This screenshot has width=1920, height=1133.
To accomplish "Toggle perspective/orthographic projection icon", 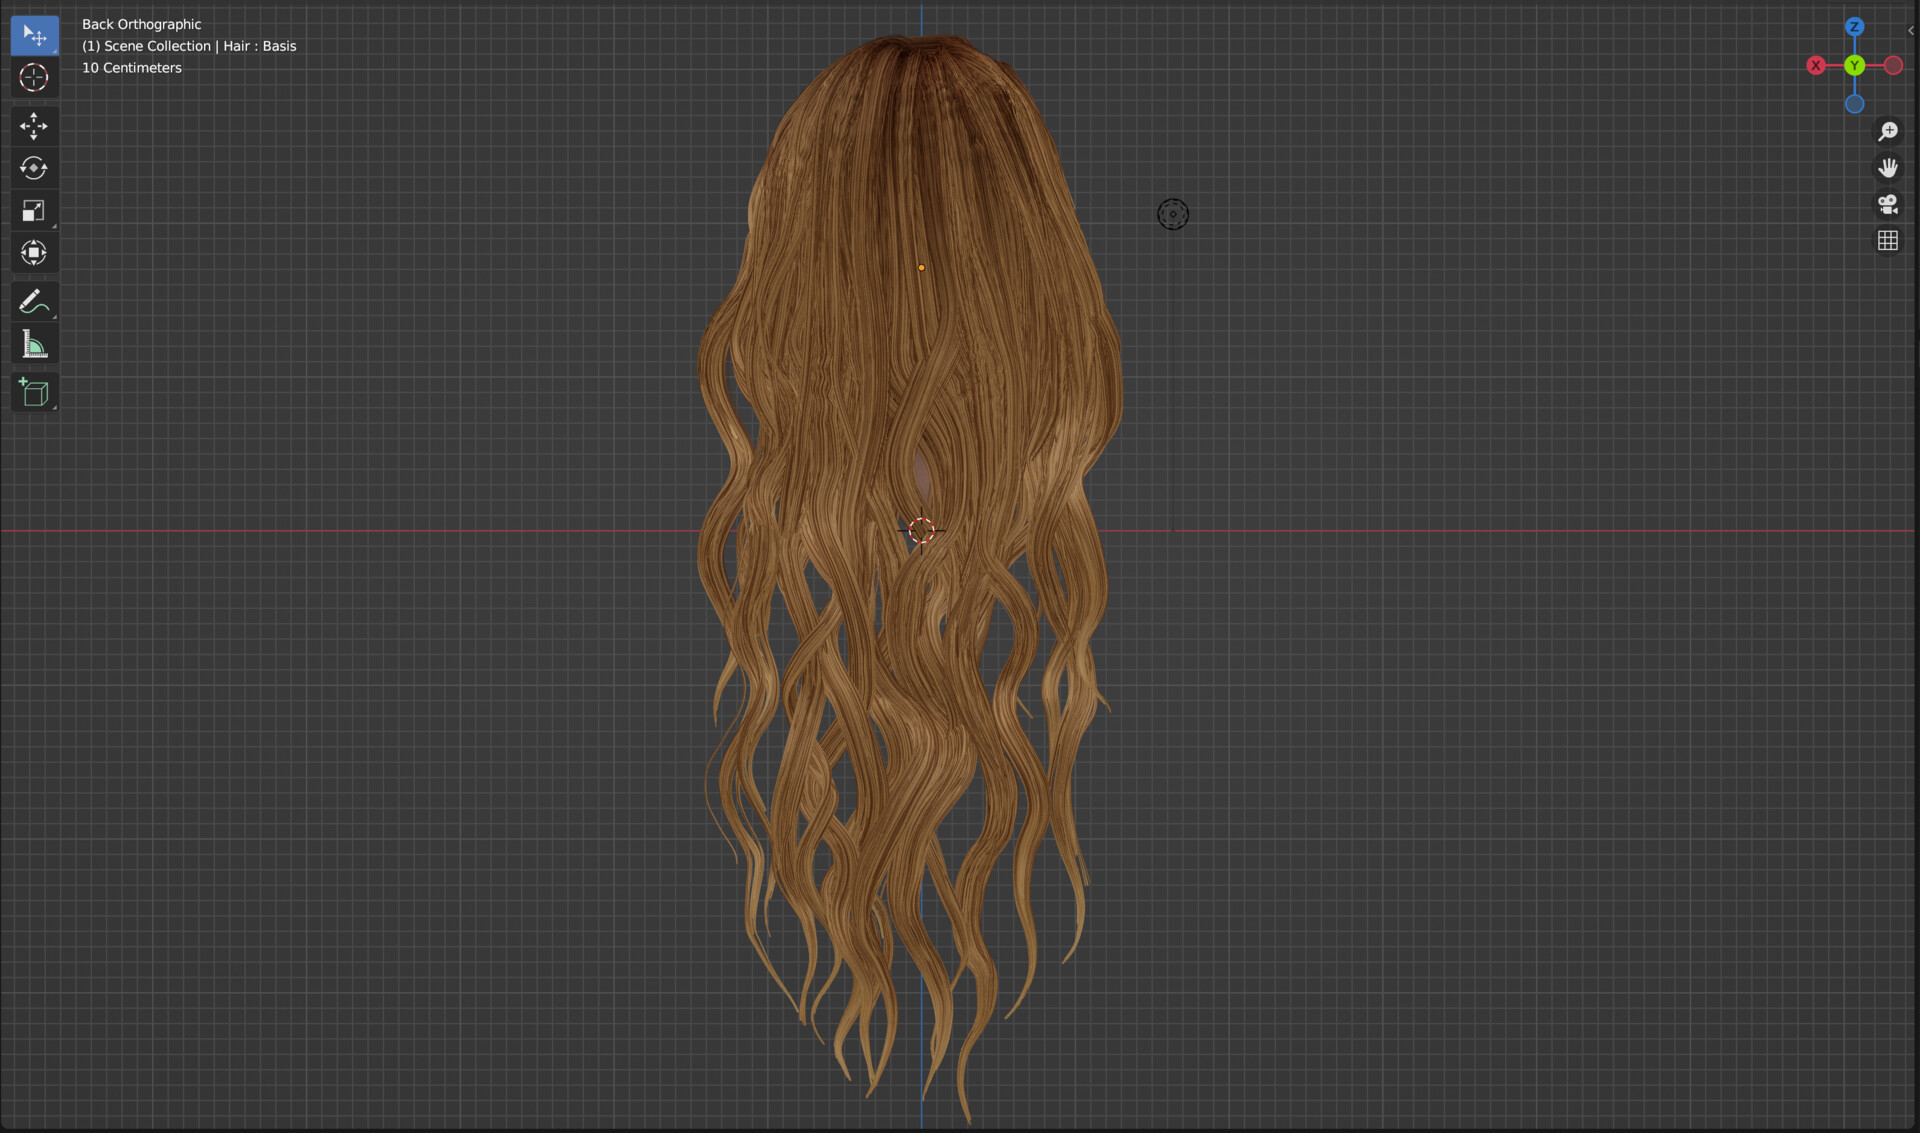I will pos(1888,240).
